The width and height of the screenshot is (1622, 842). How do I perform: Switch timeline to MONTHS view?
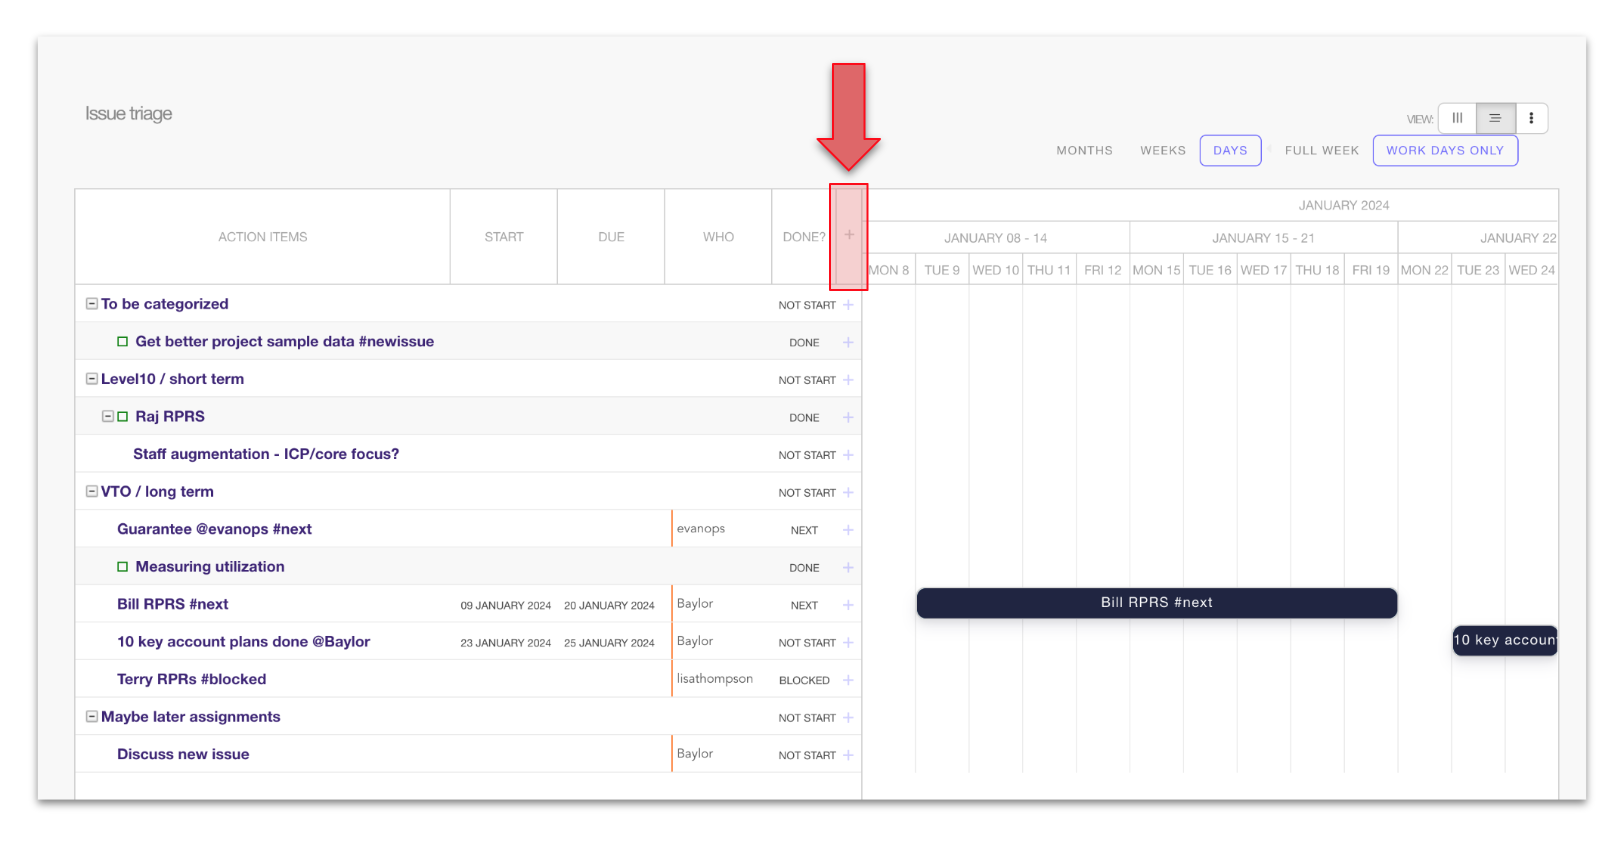coord(1084,151)
